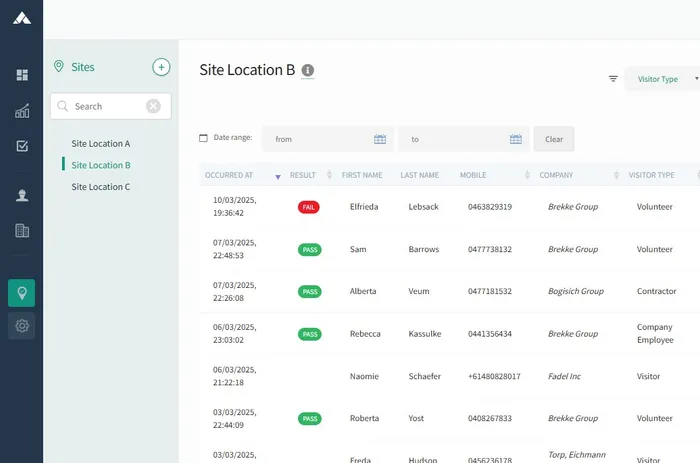Viewport: 700px width, 463px height.
Task: Clear the site search text
Action: point(153,106)
